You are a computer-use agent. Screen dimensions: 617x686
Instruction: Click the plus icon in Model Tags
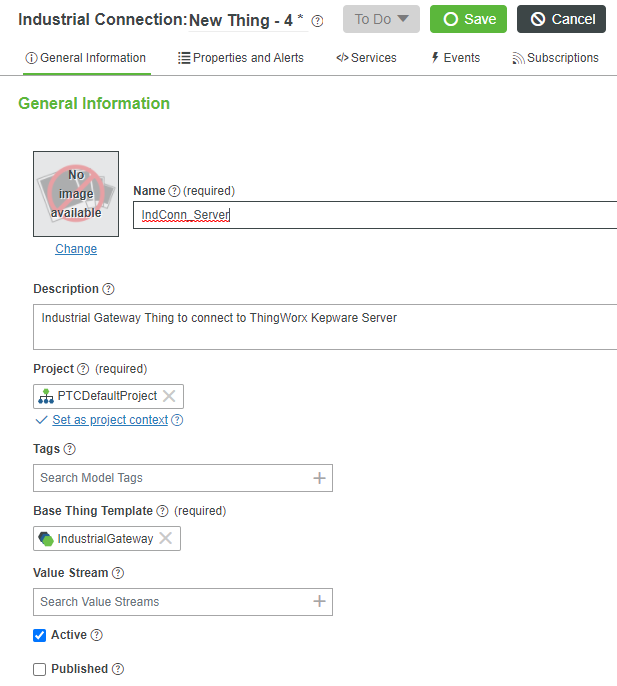point(319,478)
